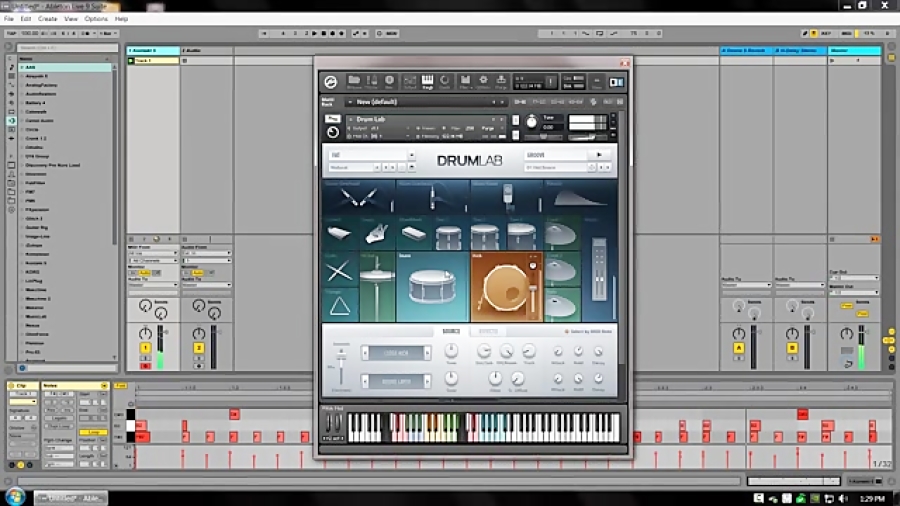Select Plug-ins category in Ableton browser
The image size is (900, 506).
[11, 120]
